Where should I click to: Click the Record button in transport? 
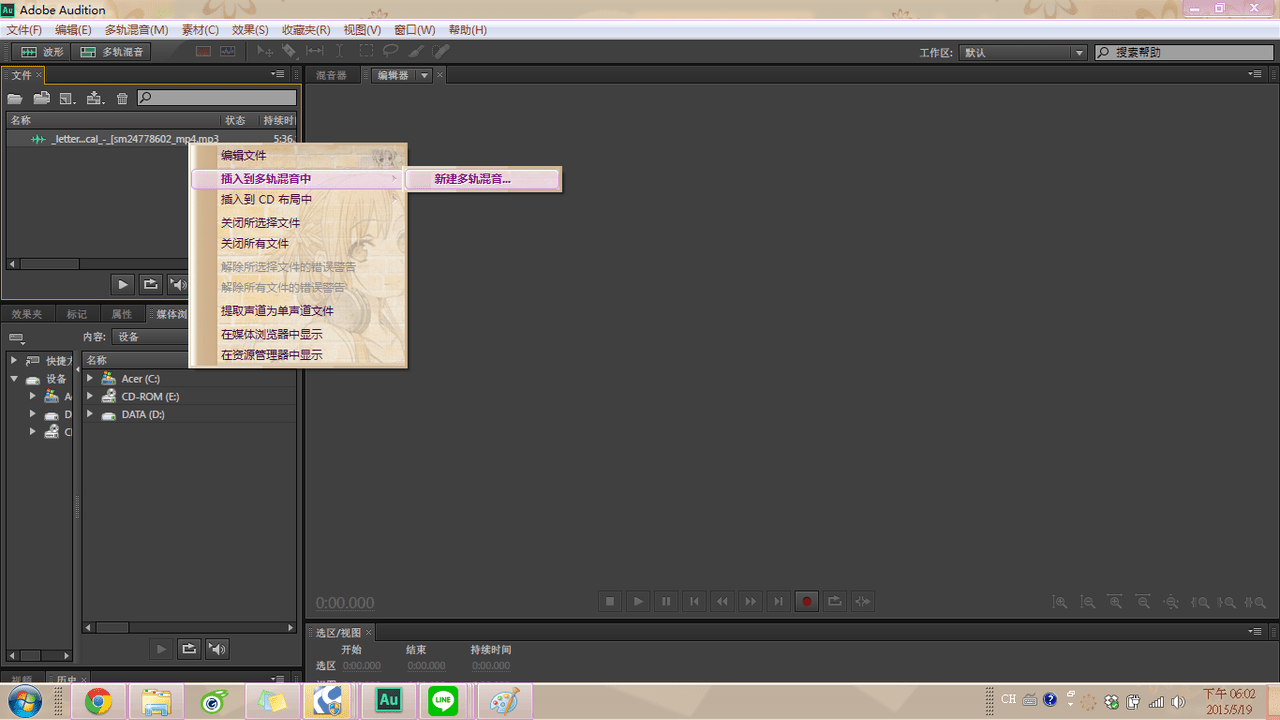point(807,601)
